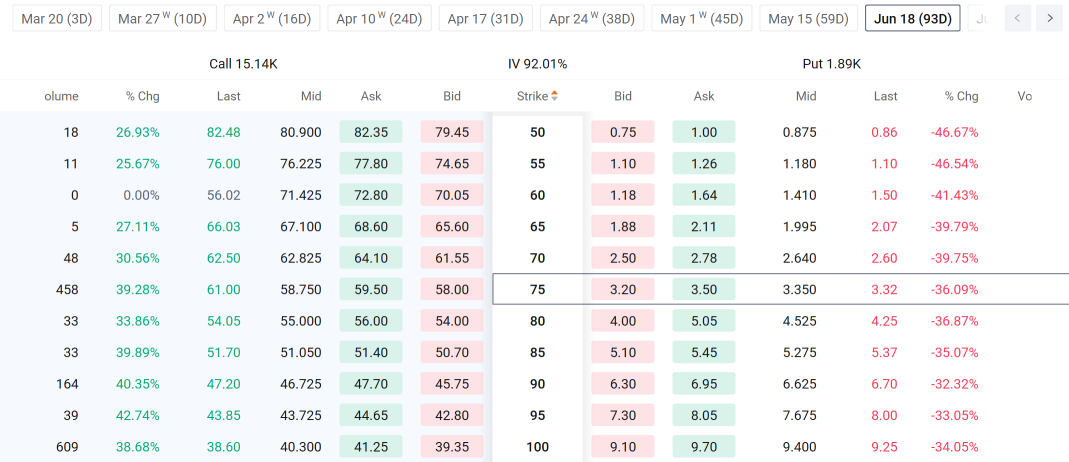Click call Ask 59.50 at strike 75
Screen dimensions: 1069x462
click(371, 290)
